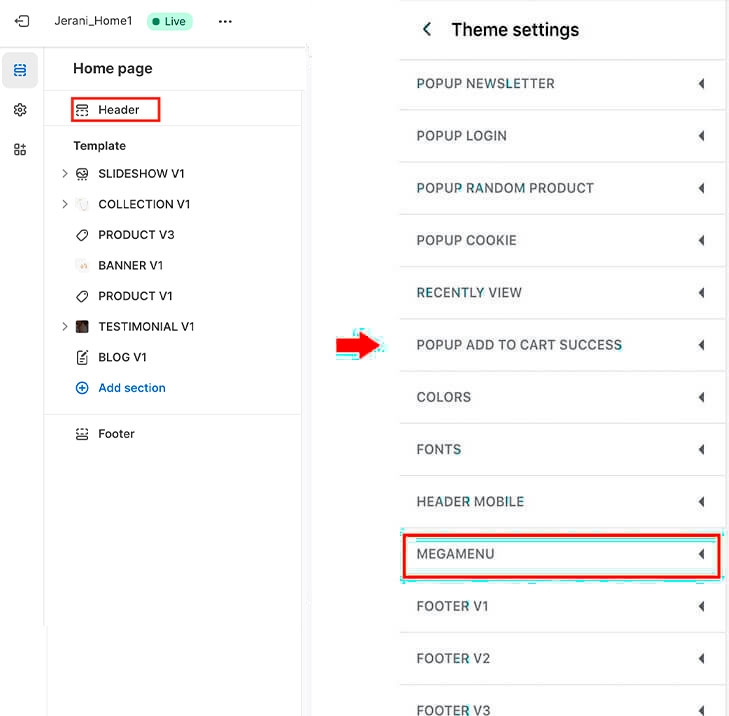Expand the COLLECTION V1 section
729x716 pixels.
pyautogui.click(x=65, y=204)
